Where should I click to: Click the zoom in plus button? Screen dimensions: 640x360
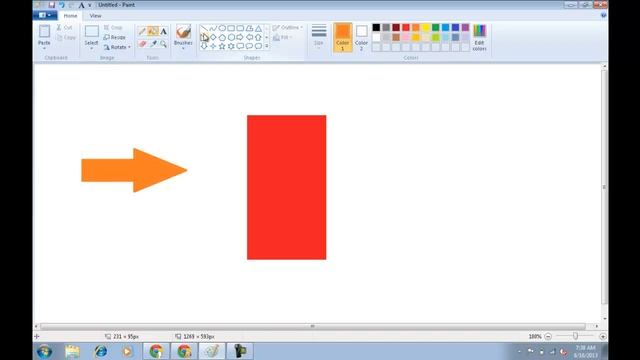coord(602,336)
